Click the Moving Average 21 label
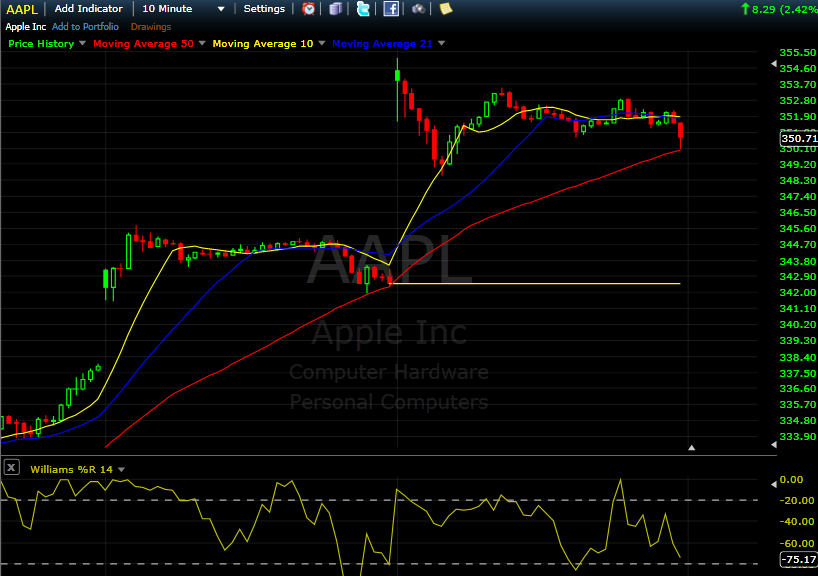 tap(382, 44)
